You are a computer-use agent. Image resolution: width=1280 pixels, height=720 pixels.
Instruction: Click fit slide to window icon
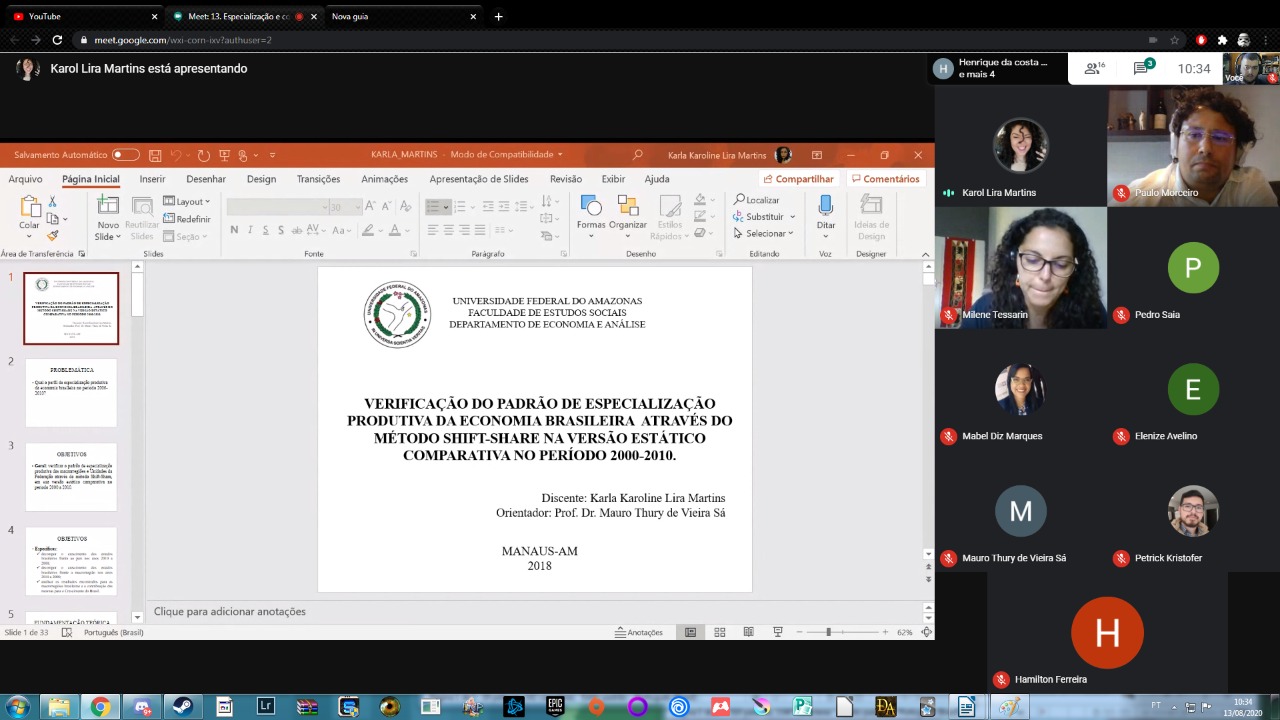click(x=926, y=632)
